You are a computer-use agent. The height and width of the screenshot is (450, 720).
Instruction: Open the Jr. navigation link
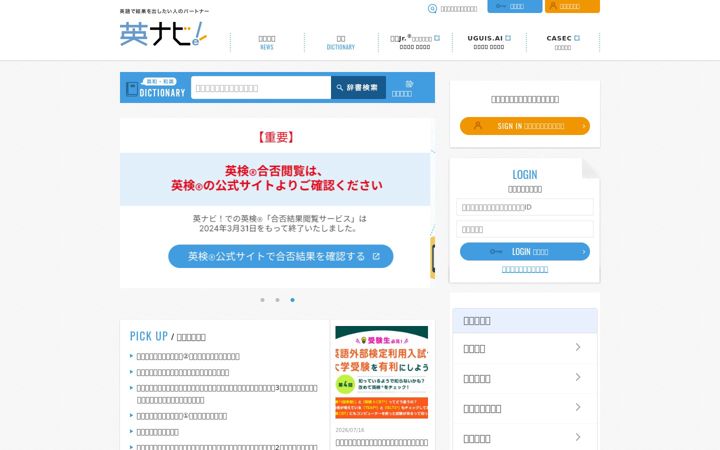tap(415, 42)
